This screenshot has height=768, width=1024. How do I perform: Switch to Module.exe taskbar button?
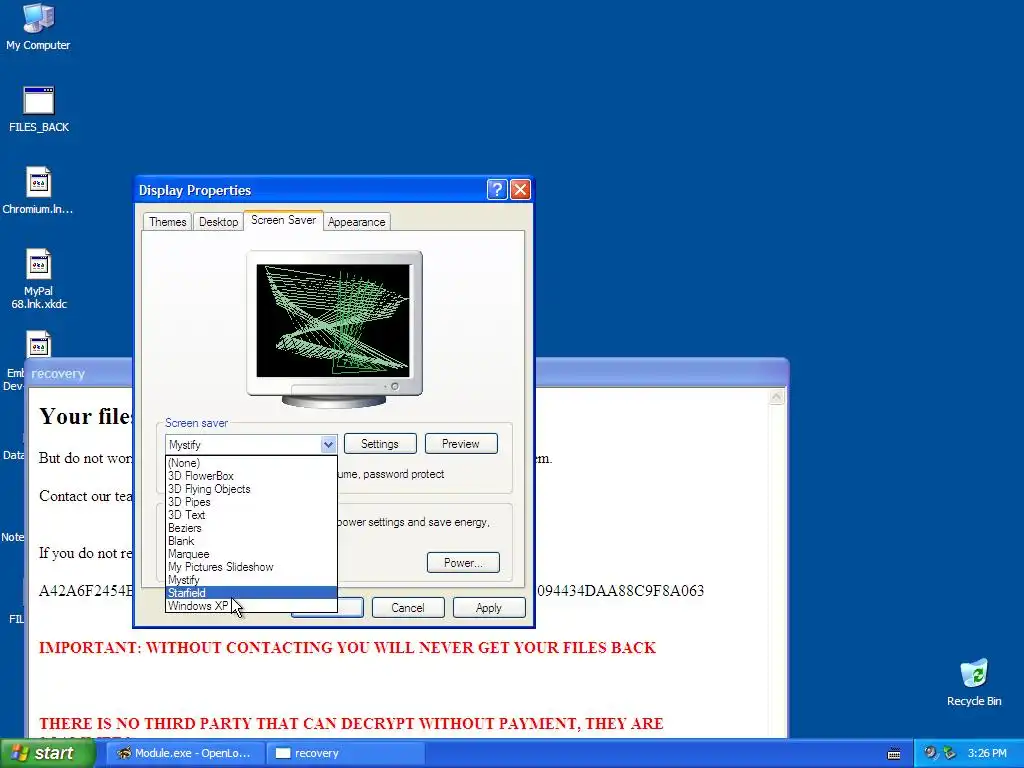click(x=185, y=753)
